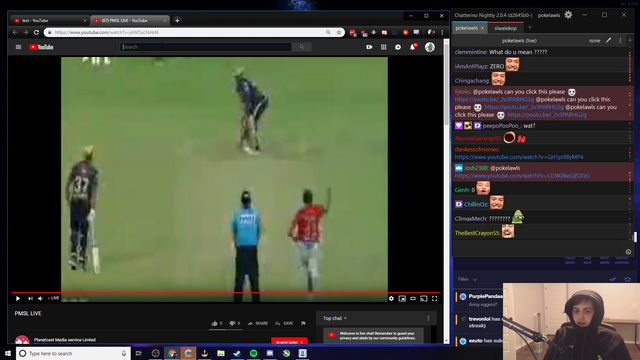This screenshot has width=640, height=360.
Task: Mute the video volume
Action: tap(40, 298)
